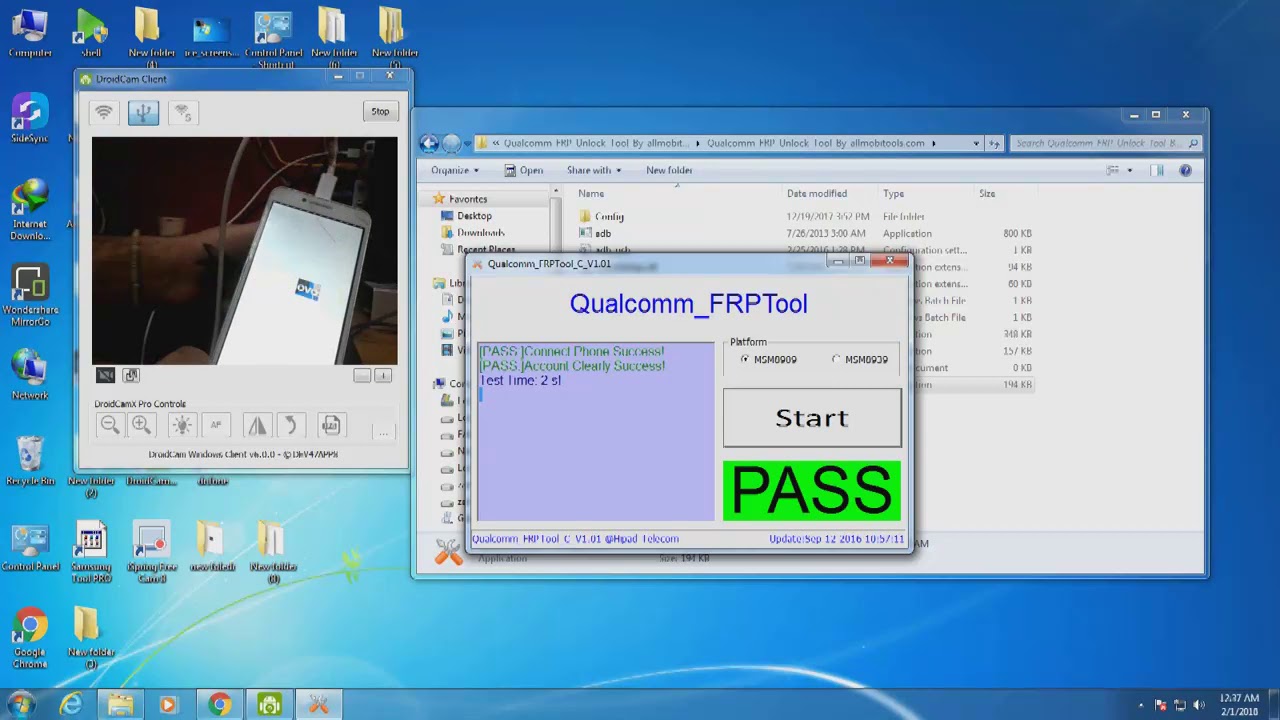Launch Internet Explorer from the taskbar
The width and height of the screenshot is (1280, 720).
(70, 705)
